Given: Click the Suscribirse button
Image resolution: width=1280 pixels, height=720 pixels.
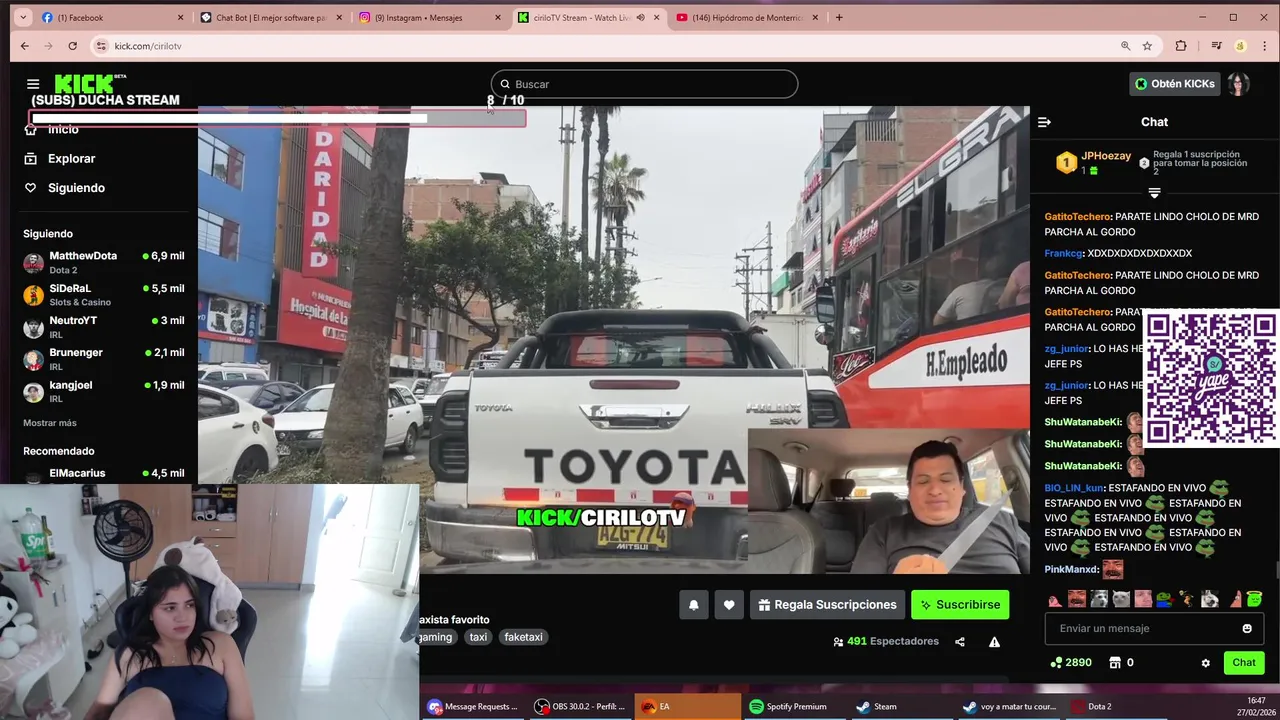Looking at the screenshot, I should 960,605.
